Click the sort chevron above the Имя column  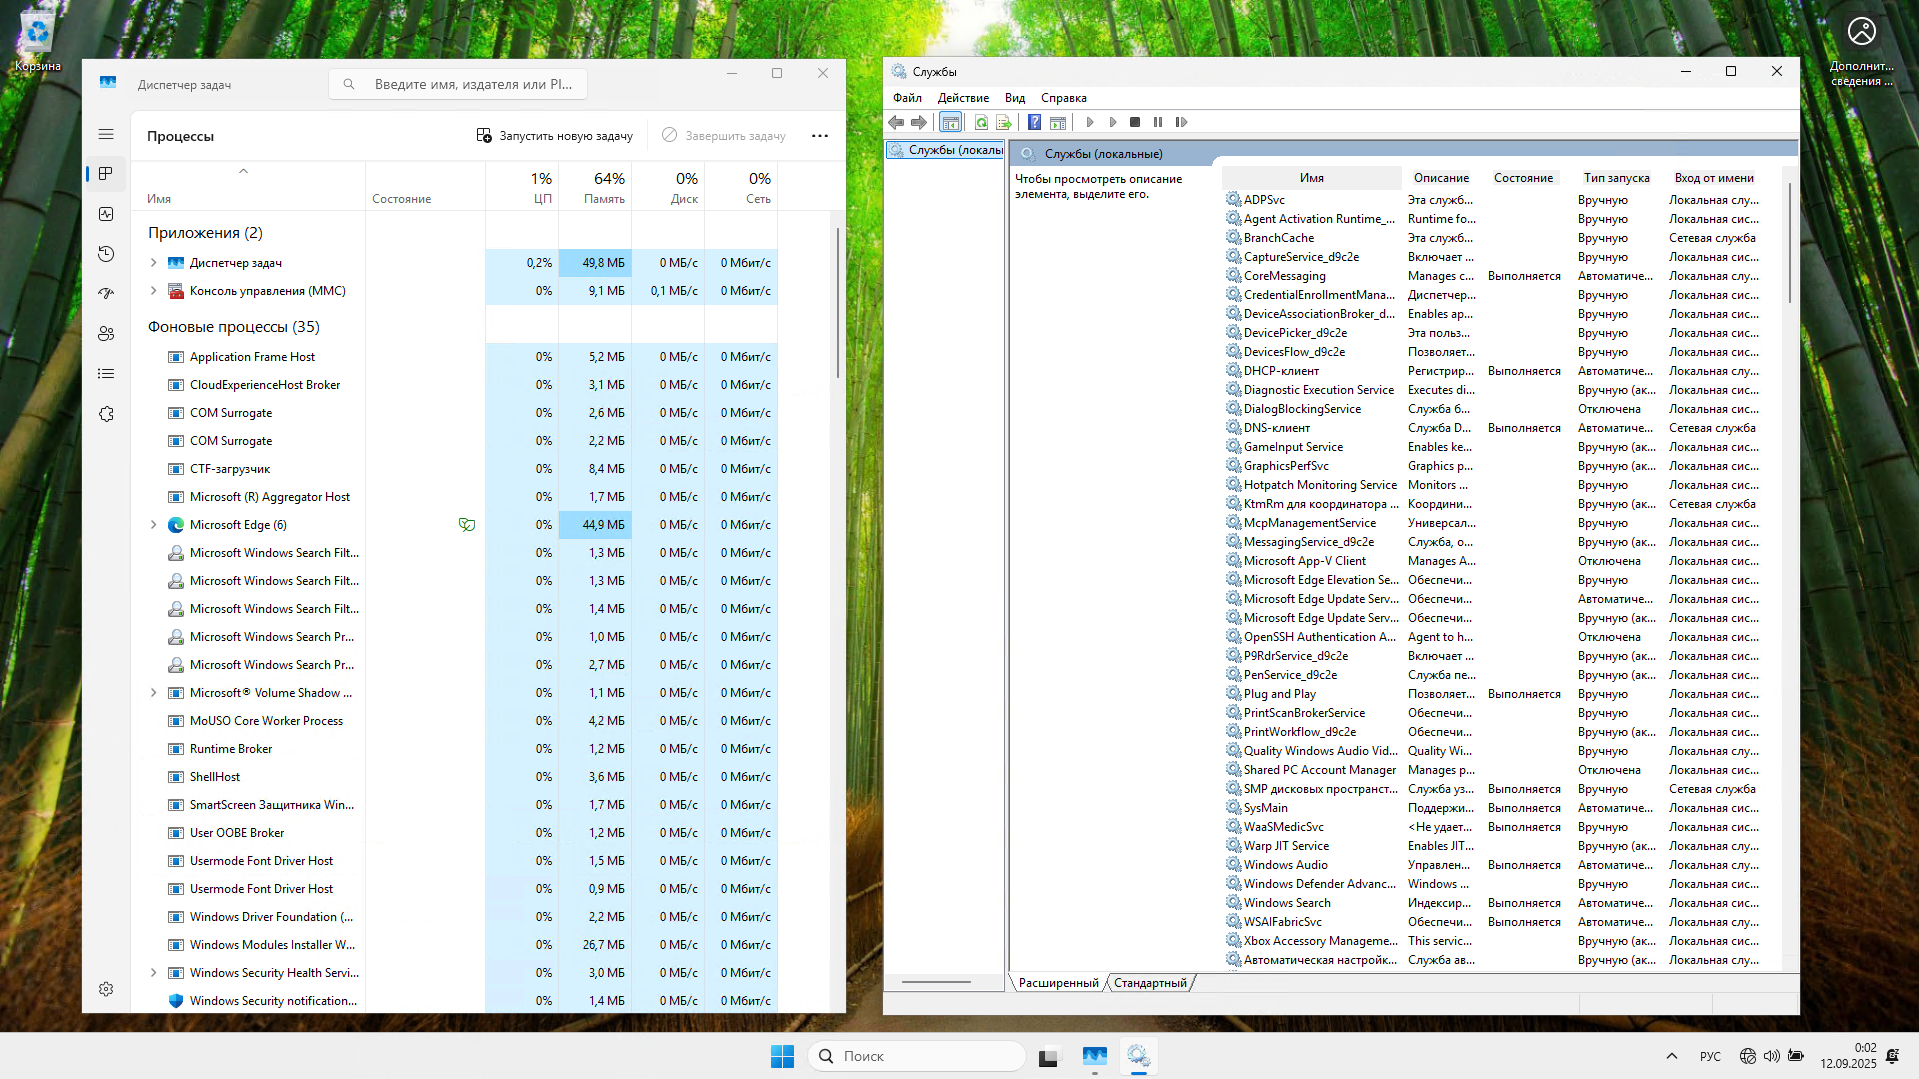click(243, 171)
